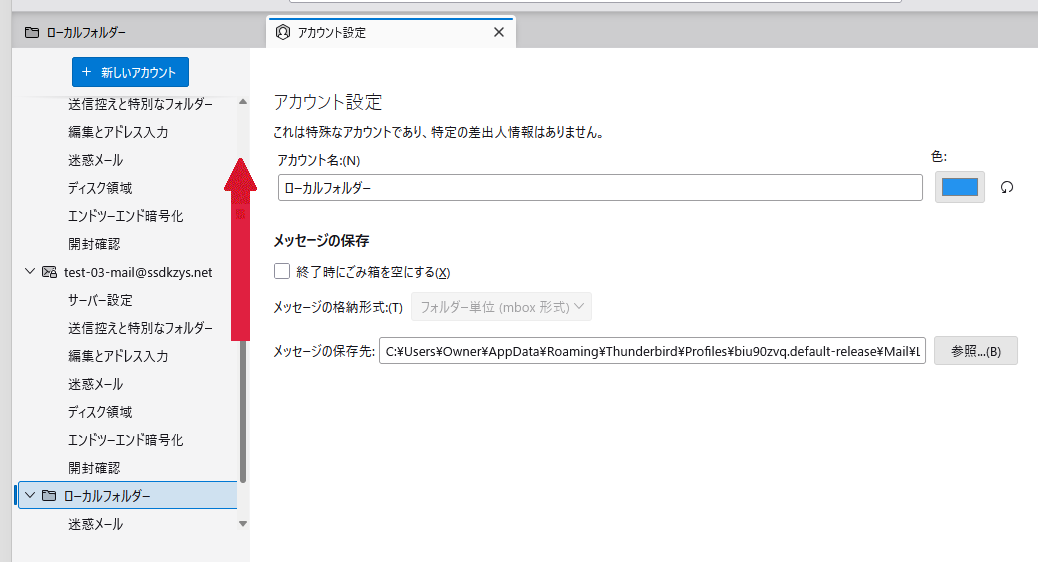Open the blue account color swatch
The image size is (1038, 562).
click(959, 187)
